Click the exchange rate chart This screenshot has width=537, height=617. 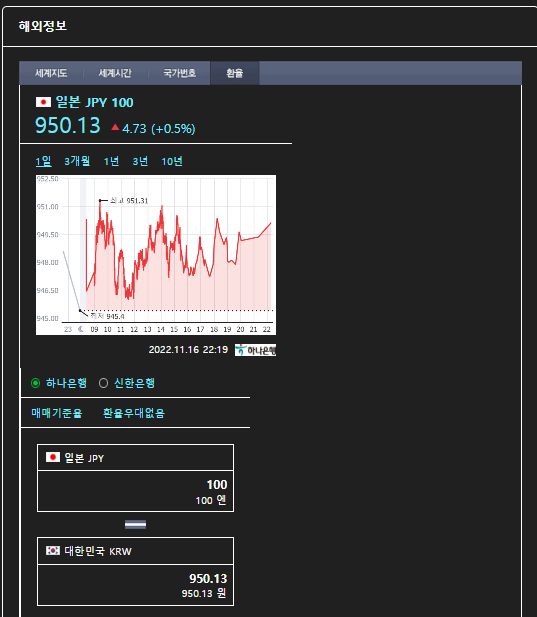156,255
